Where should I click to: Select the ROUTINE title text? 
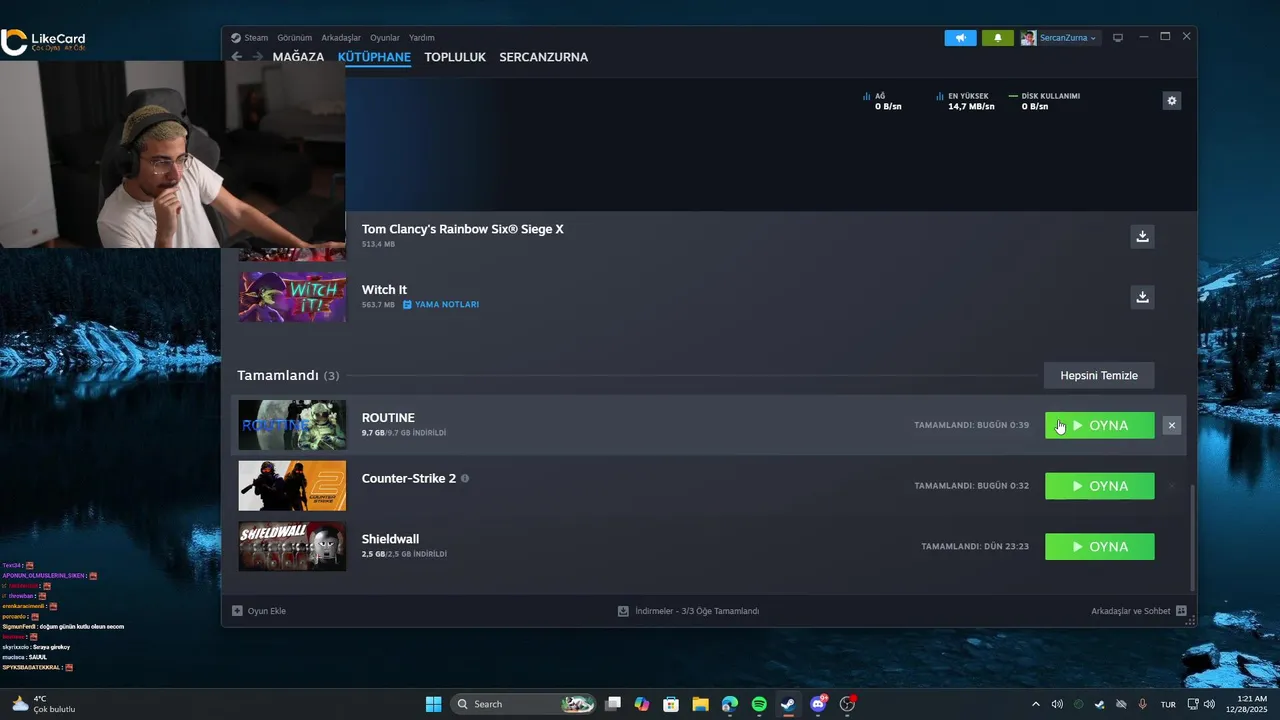388,418
